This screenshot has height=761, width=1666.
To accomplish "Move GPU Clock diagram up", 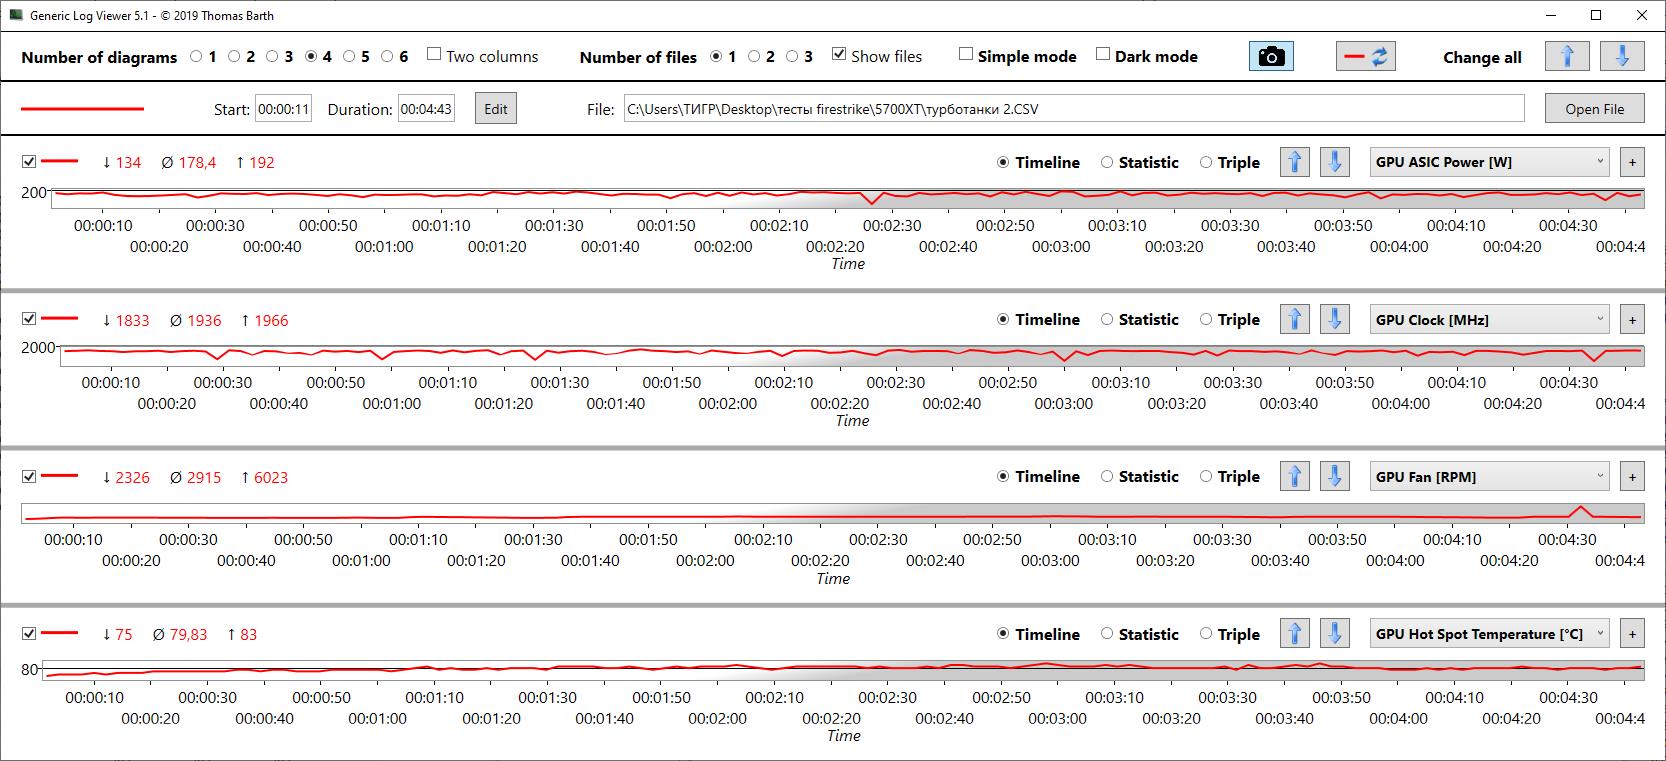I will [x=1295, y=319].
